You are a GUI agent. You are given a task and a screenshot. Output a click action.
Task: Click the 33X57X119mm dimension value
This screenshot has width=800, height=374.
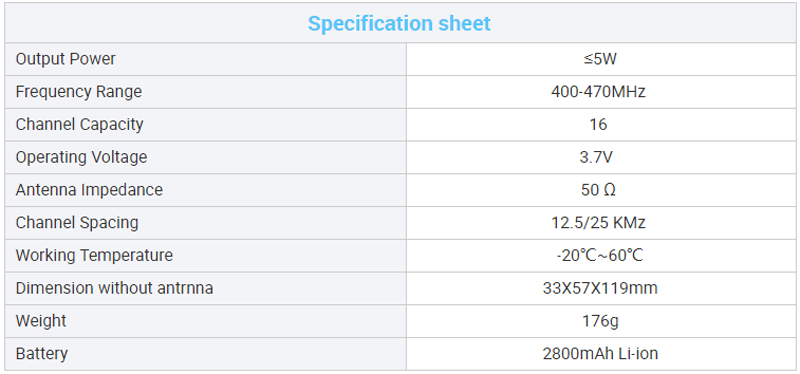(600, 288)
